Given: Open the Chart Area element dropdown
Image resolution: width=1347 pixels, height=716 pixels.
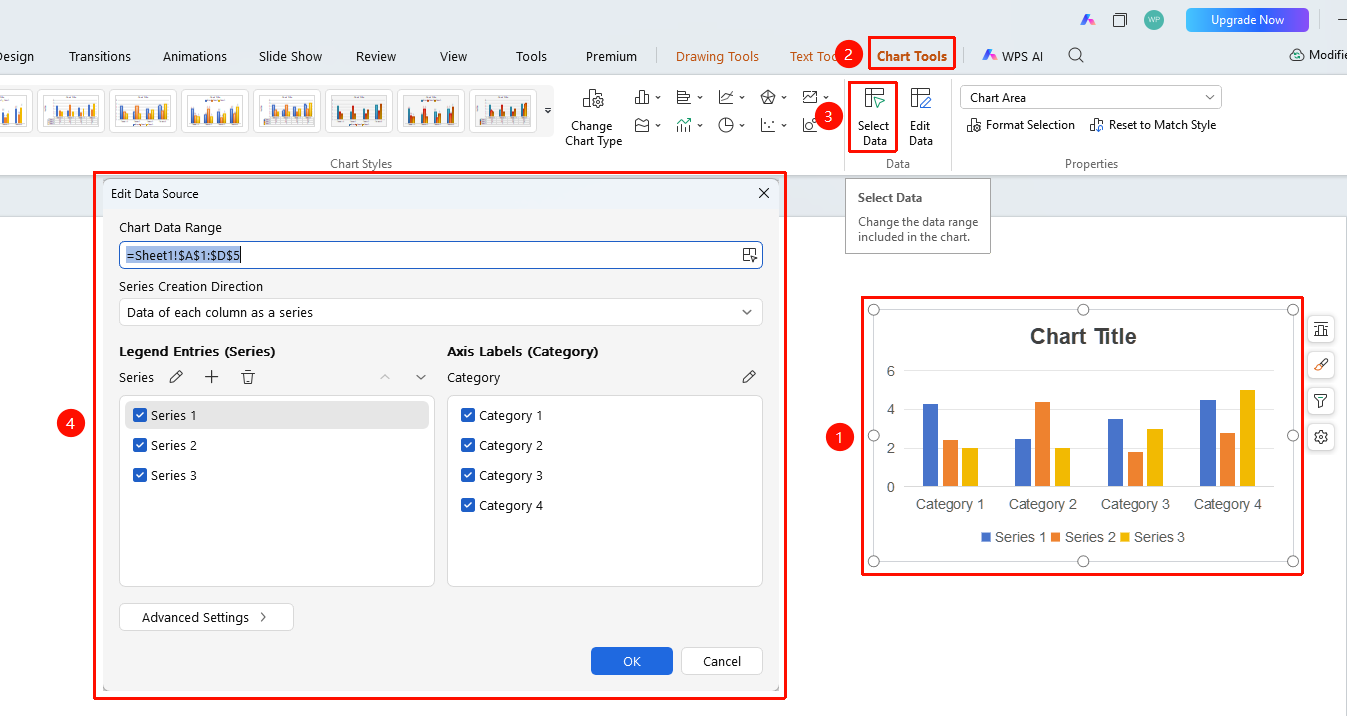Looking at the screenshot, I should pyautogui.click(x=1091, y=97).
